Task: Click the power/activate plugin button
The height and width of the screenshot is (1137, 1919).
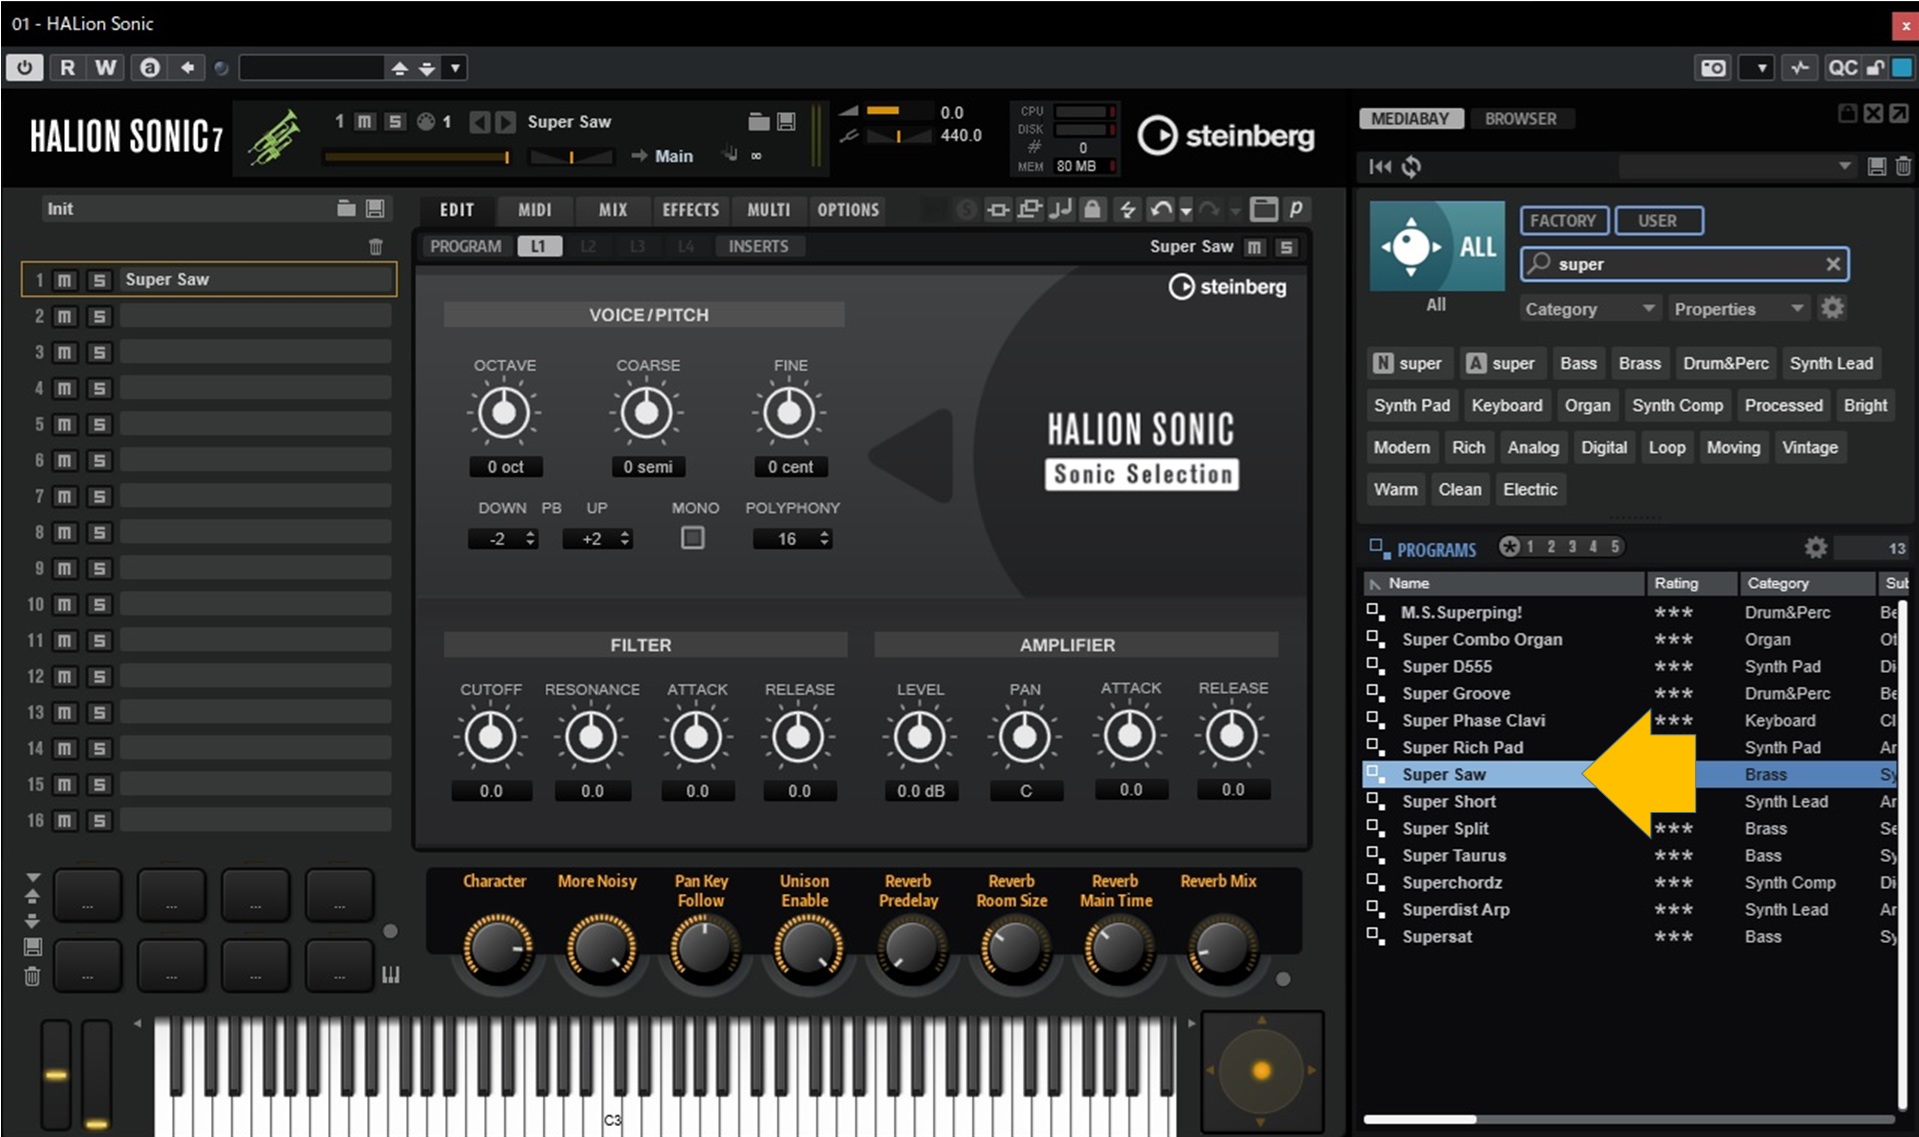Action: click(x=24, y=67)
